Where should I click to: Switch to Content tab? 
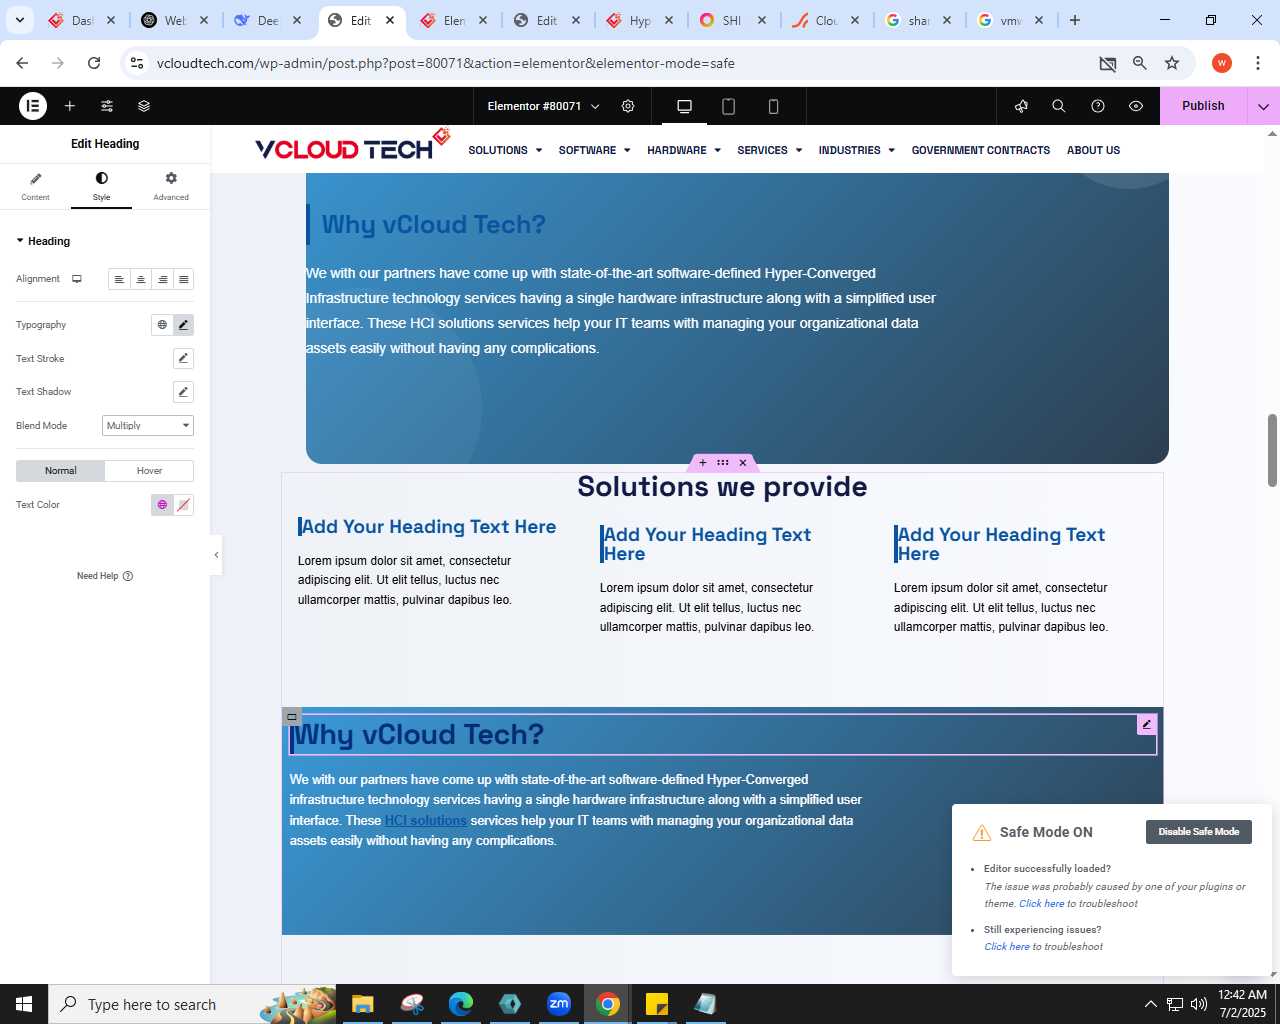coord(35,187)
